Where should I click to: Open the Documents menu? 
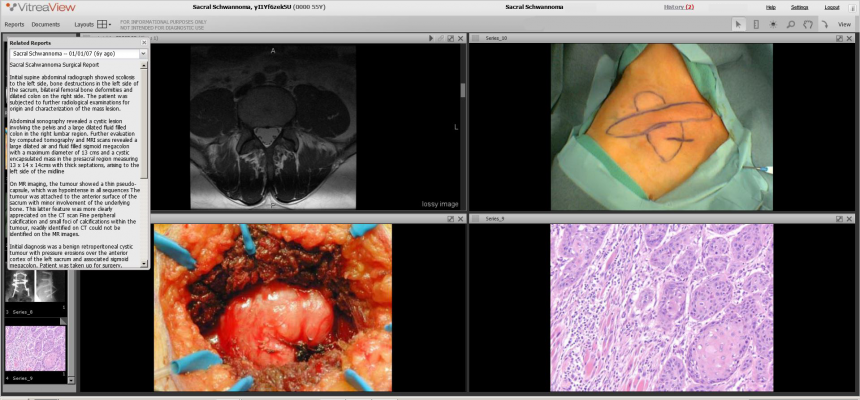[45, 24]
